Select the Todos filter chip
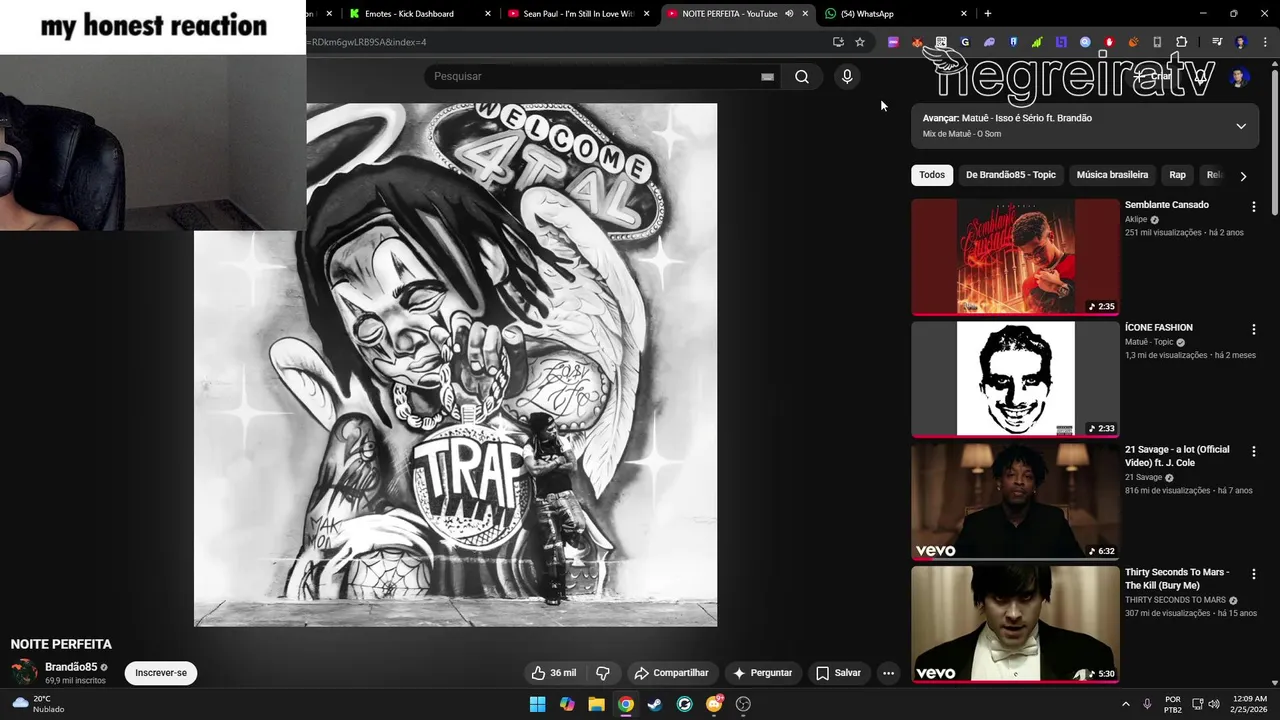The height and width of the screenshot is (720, 1280). coord(932,175)
